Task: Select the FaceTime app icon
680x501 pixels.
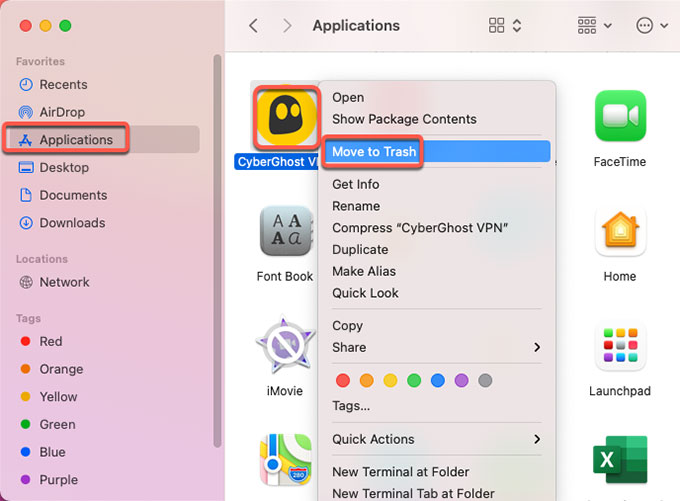Action: tap(620, 116)
